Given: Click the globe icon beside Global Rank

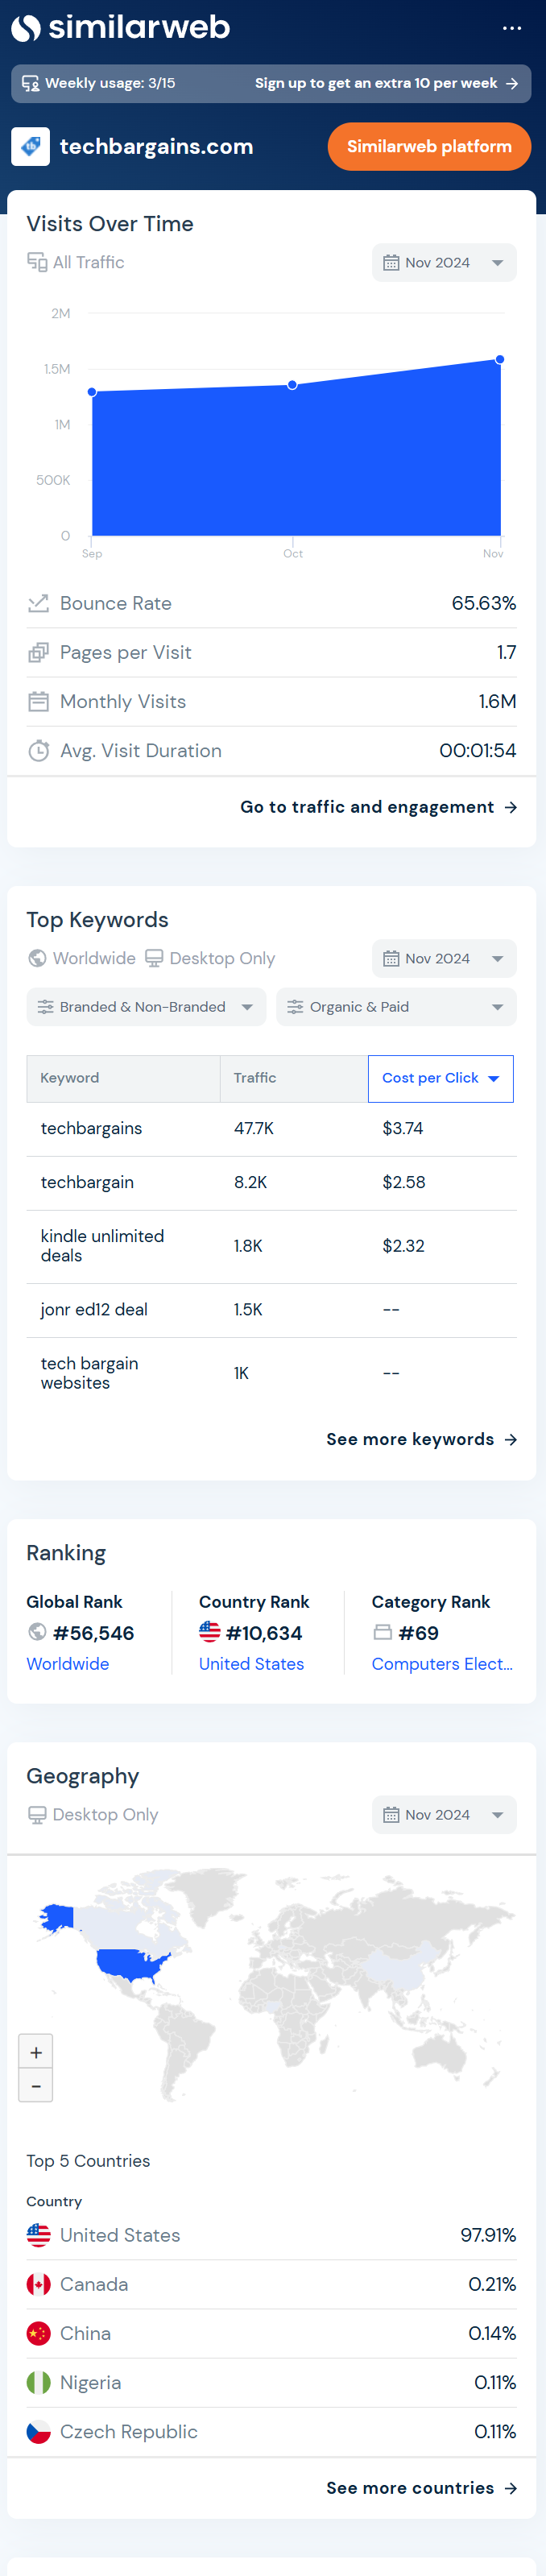Looking at the screenshot, I should point(37,1632).
